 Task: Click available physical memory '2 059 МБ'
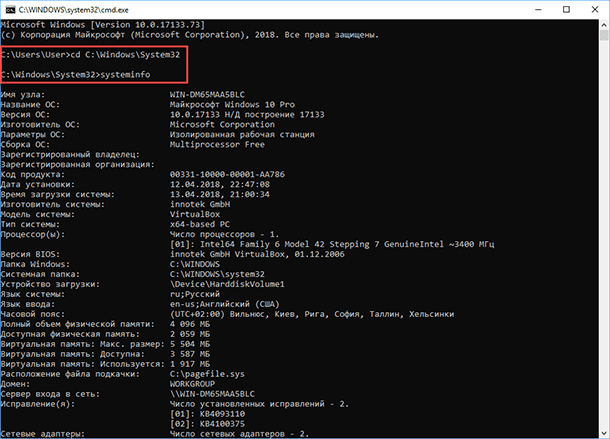190,334
